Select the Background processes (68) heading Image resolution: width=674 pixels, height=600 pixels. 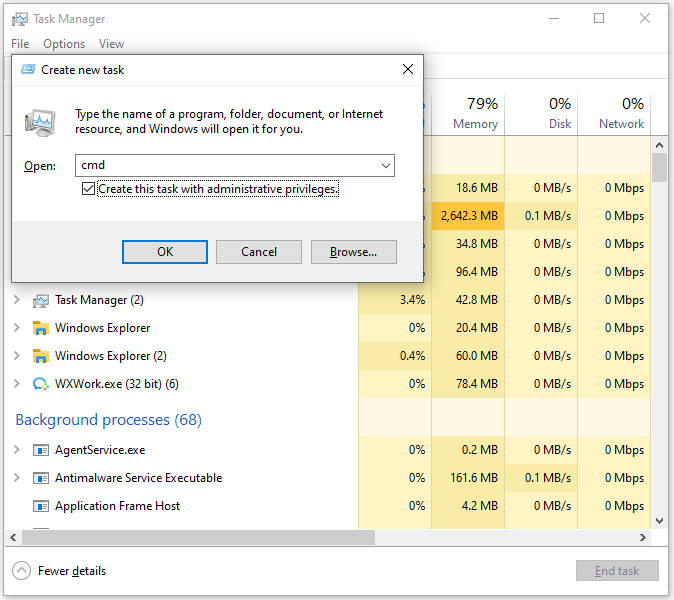(x=108, y=419)
